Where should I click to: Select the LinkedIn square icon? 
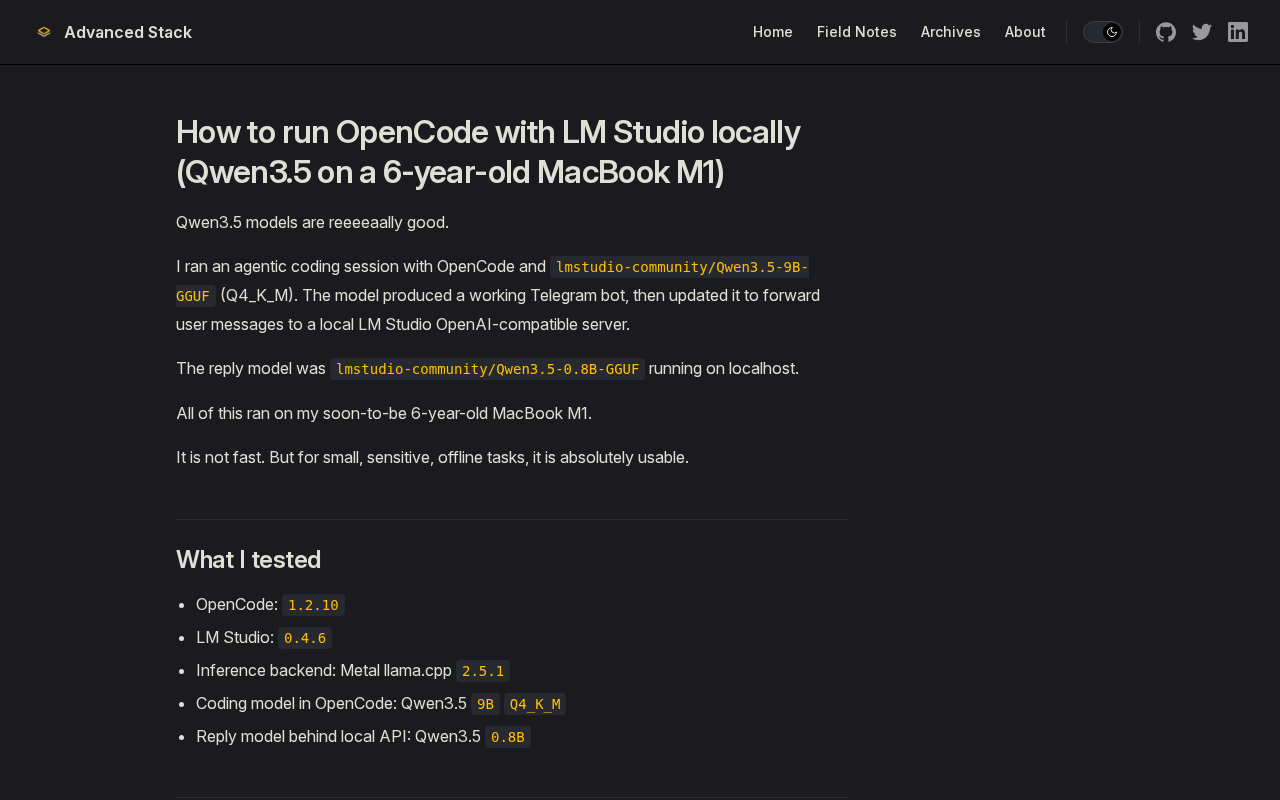(1237, 30)
